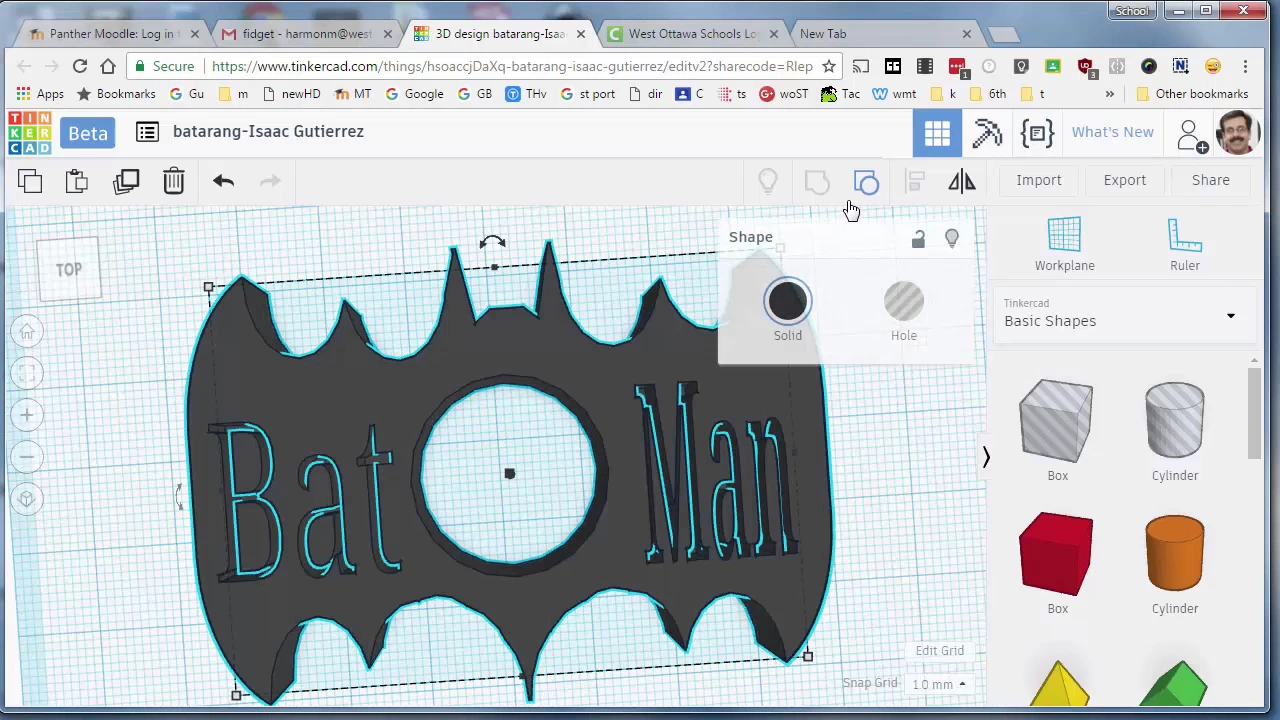Click the Beta button

pyautogui.click(x=88, y=133)
